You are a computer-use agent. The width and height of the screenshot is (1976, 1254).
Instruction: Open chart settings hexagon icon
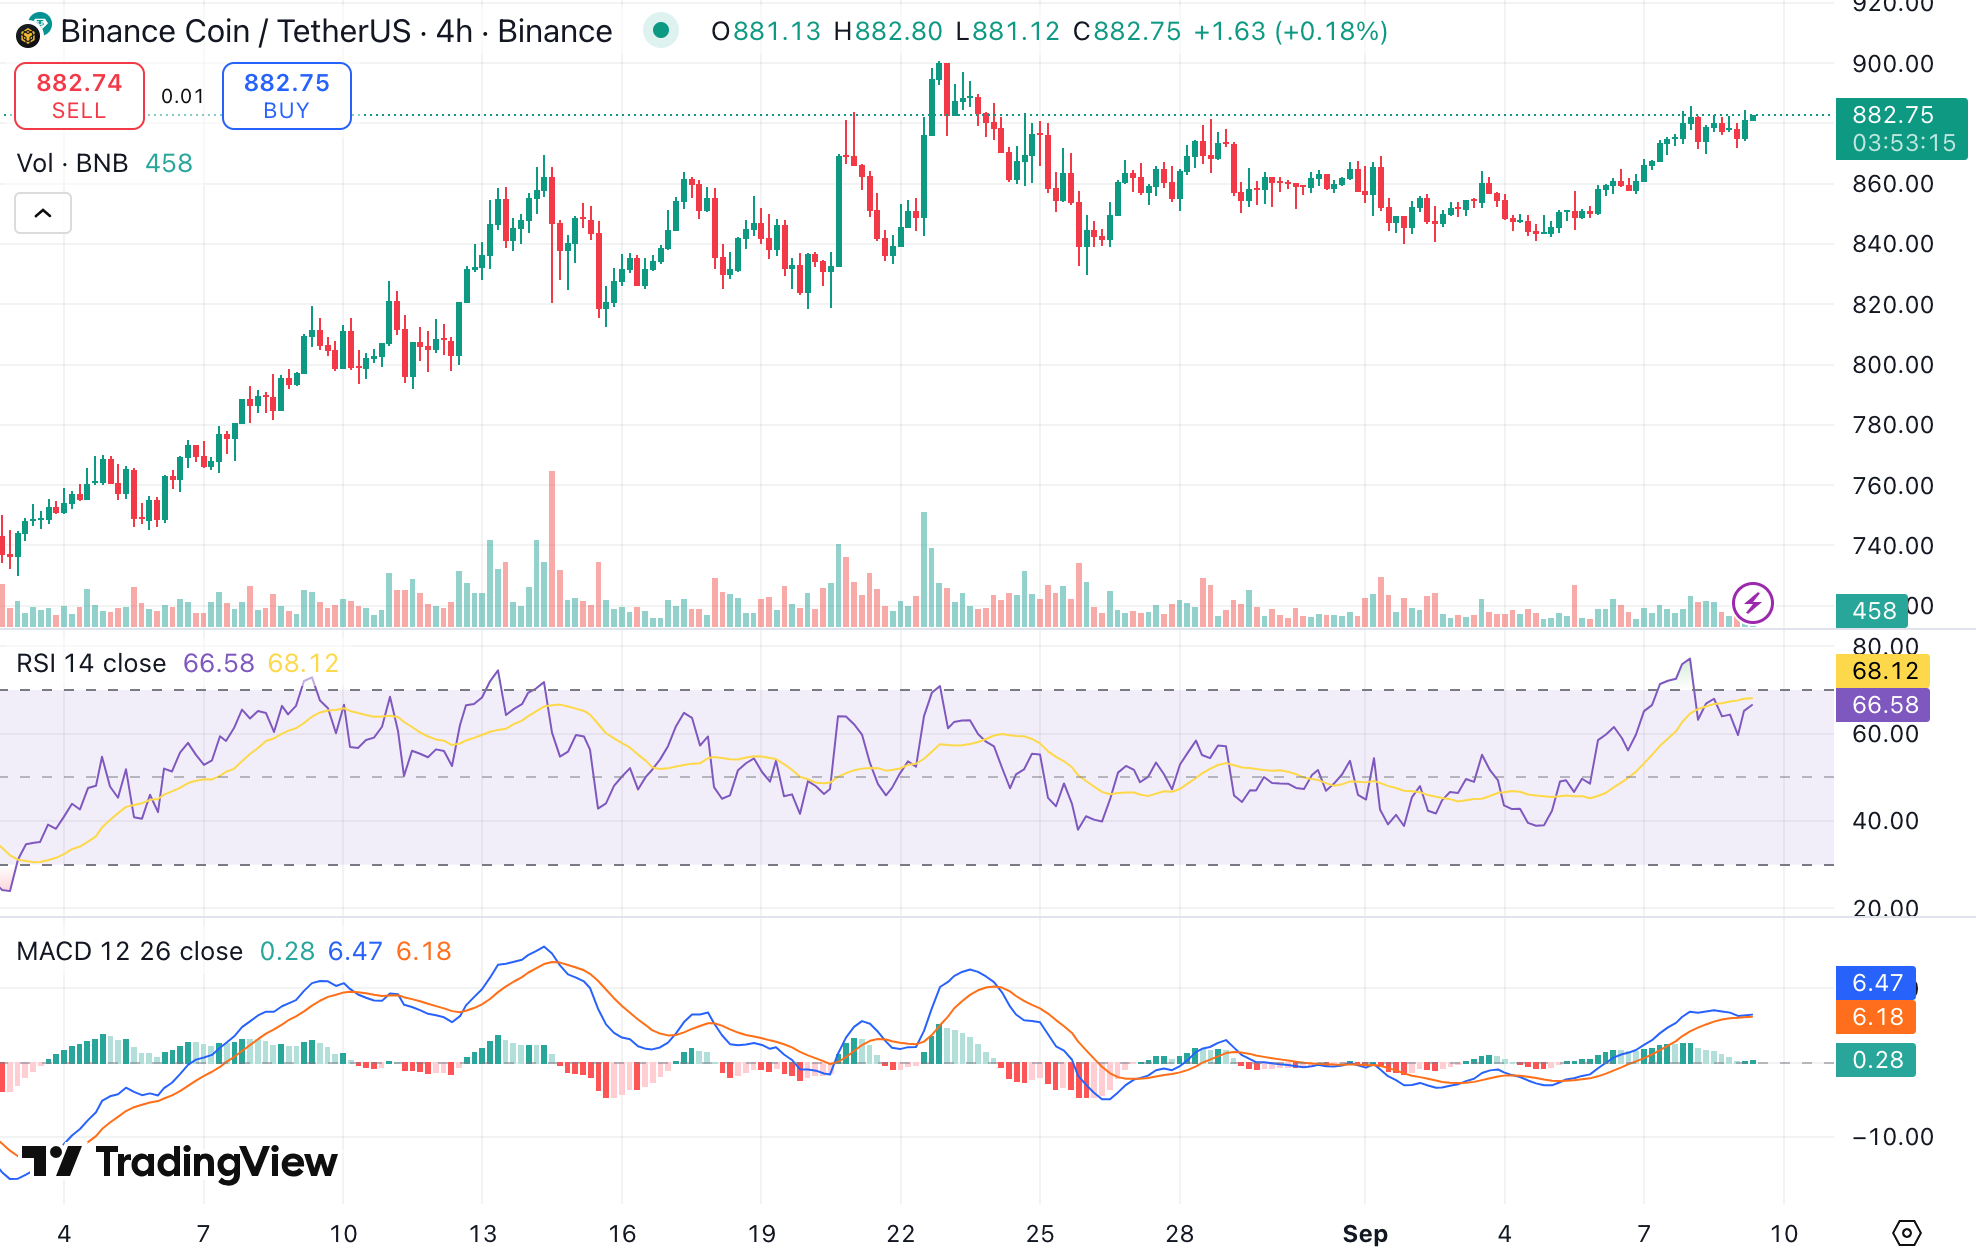[1906, 1232]
